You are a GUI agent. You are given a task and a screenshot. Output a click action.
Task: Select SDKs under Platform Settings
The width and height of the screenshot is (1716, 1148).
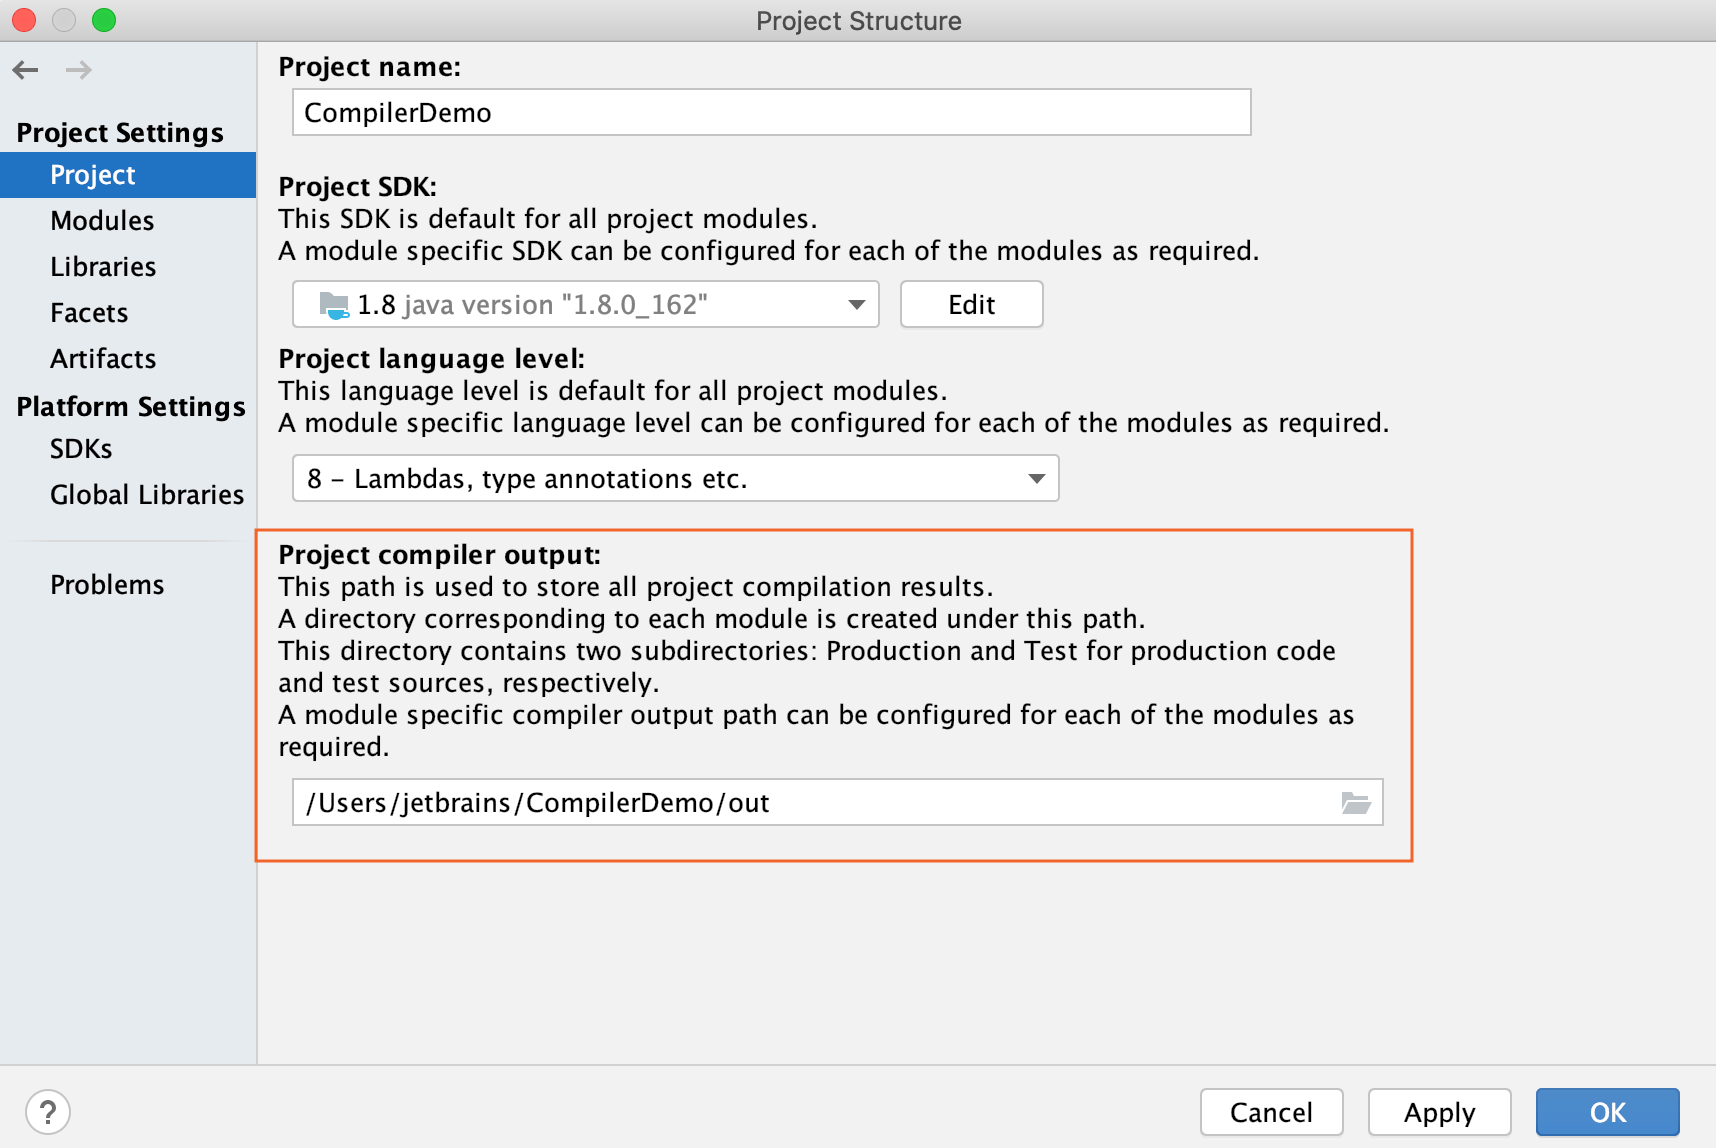click(x=81, y=448)
